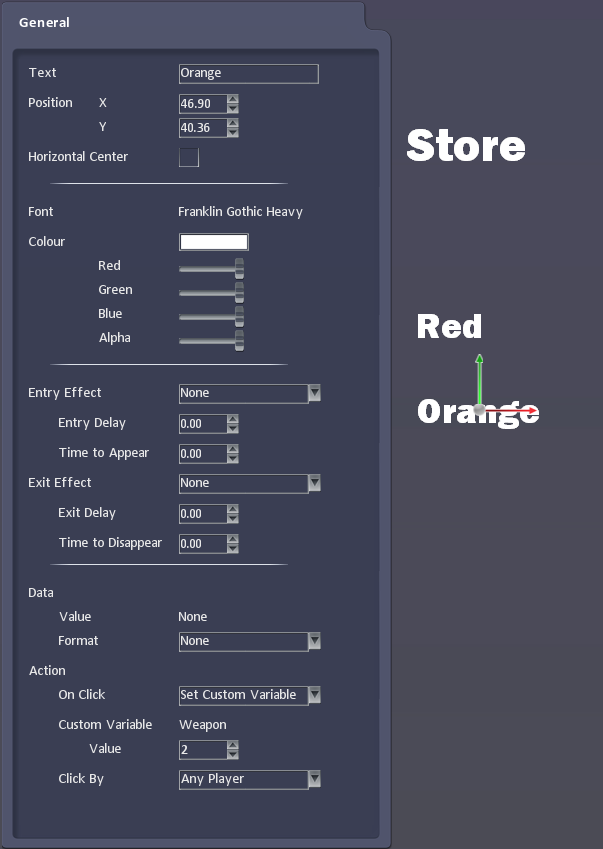
Task: Decrease Position Y value with down arrow
Action: (233, 133)
